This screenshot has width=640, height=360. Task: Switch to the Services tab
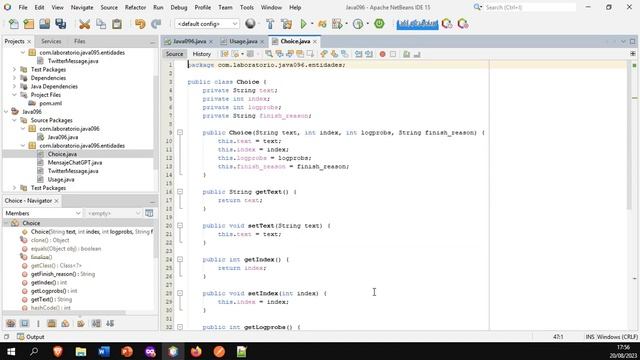tap(51, 41)
